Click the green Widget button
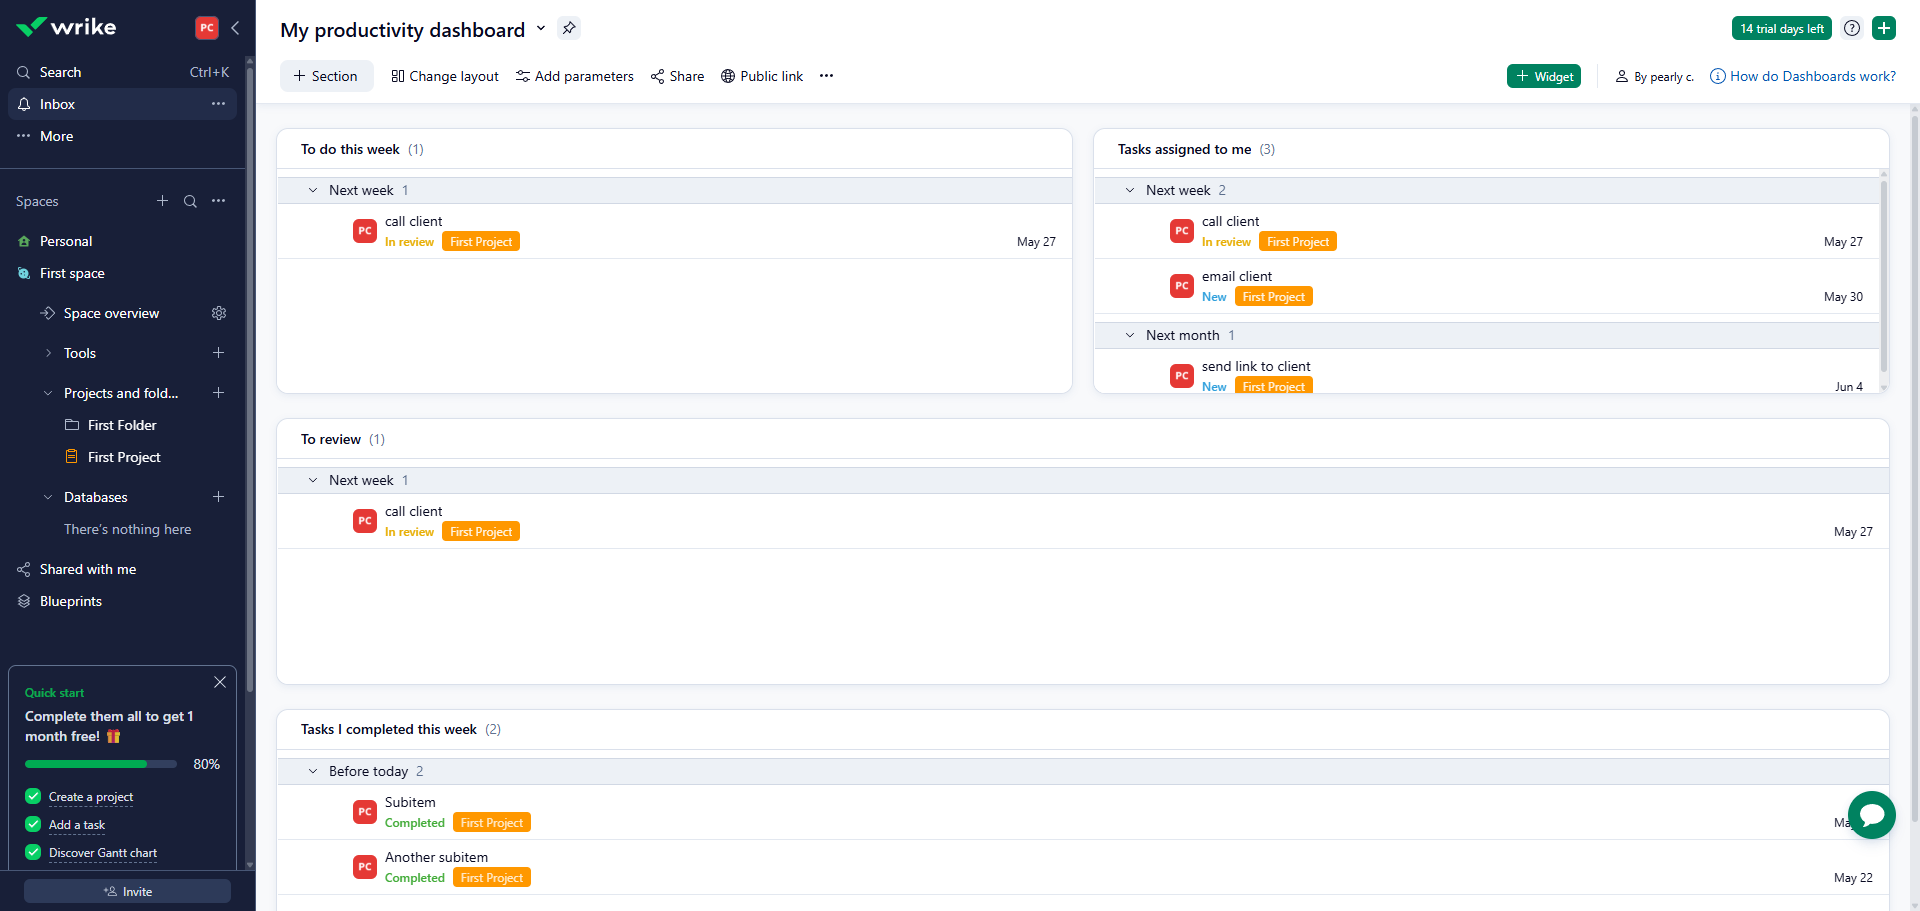 click(1543, 76)
